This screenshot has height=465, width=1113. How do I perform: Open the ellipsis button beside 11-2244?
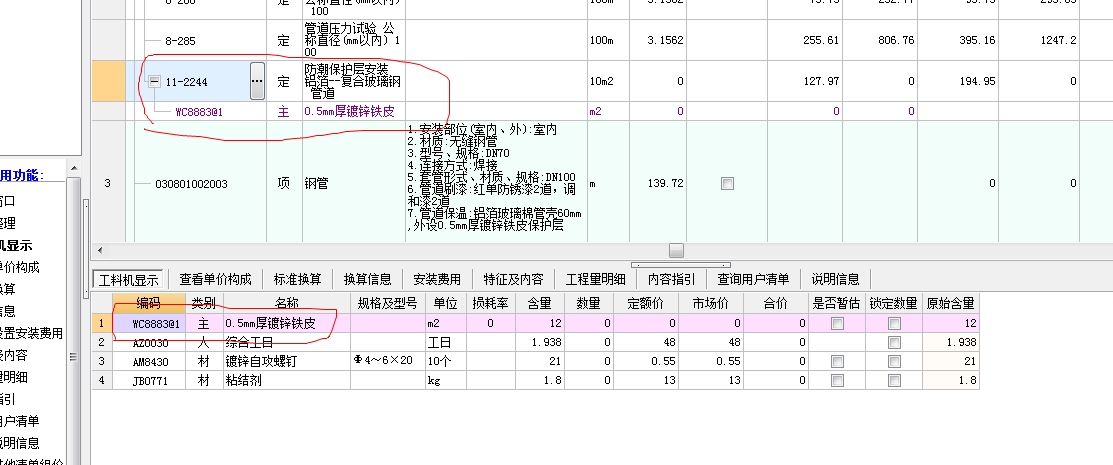257,81
